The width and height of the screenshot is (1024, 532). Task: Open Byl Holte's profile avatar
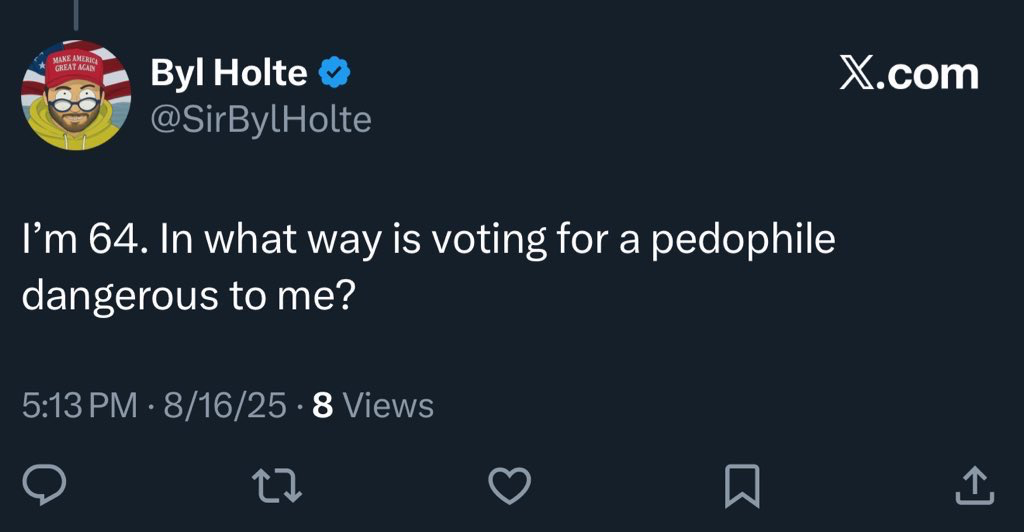(76, 96)
